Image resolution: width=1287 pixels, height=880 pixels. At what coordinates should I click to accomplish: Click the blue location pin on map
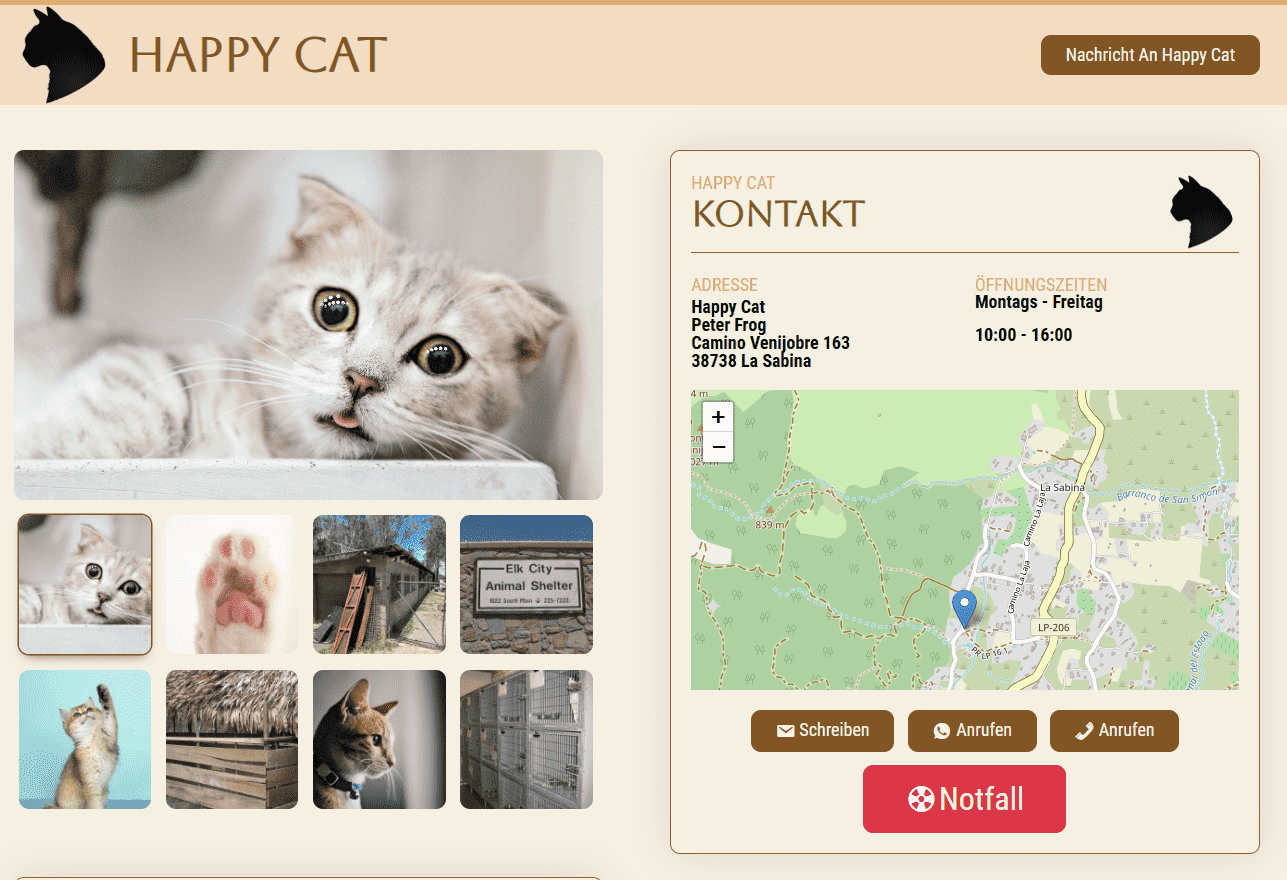pyautogui.click(x=964, y=608)
